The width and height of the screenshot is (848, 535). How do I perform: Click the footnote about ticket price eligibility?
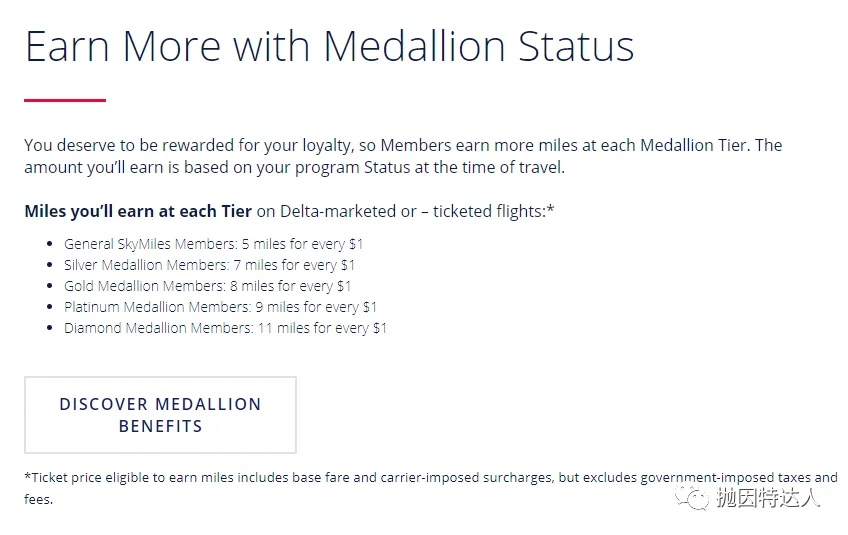click(430, 478)
